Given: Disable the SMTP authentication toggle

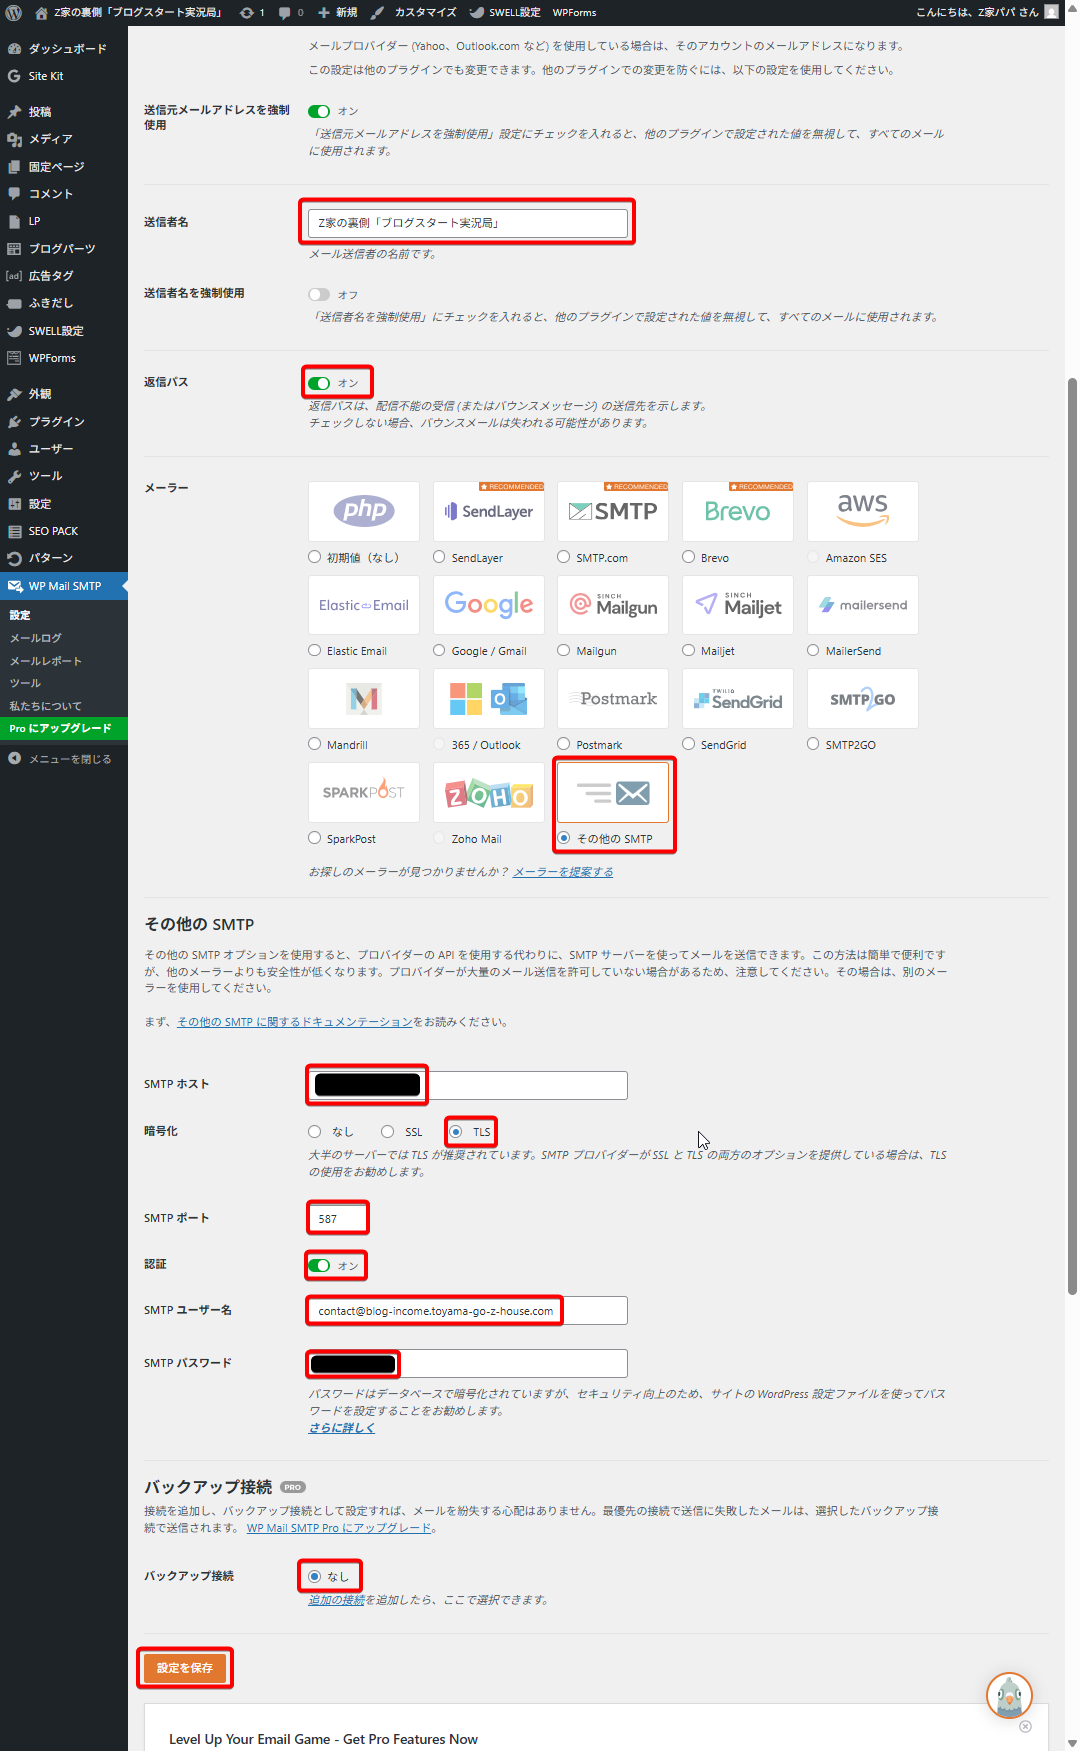Looking at the screenshot, I should pos(319,1266).
